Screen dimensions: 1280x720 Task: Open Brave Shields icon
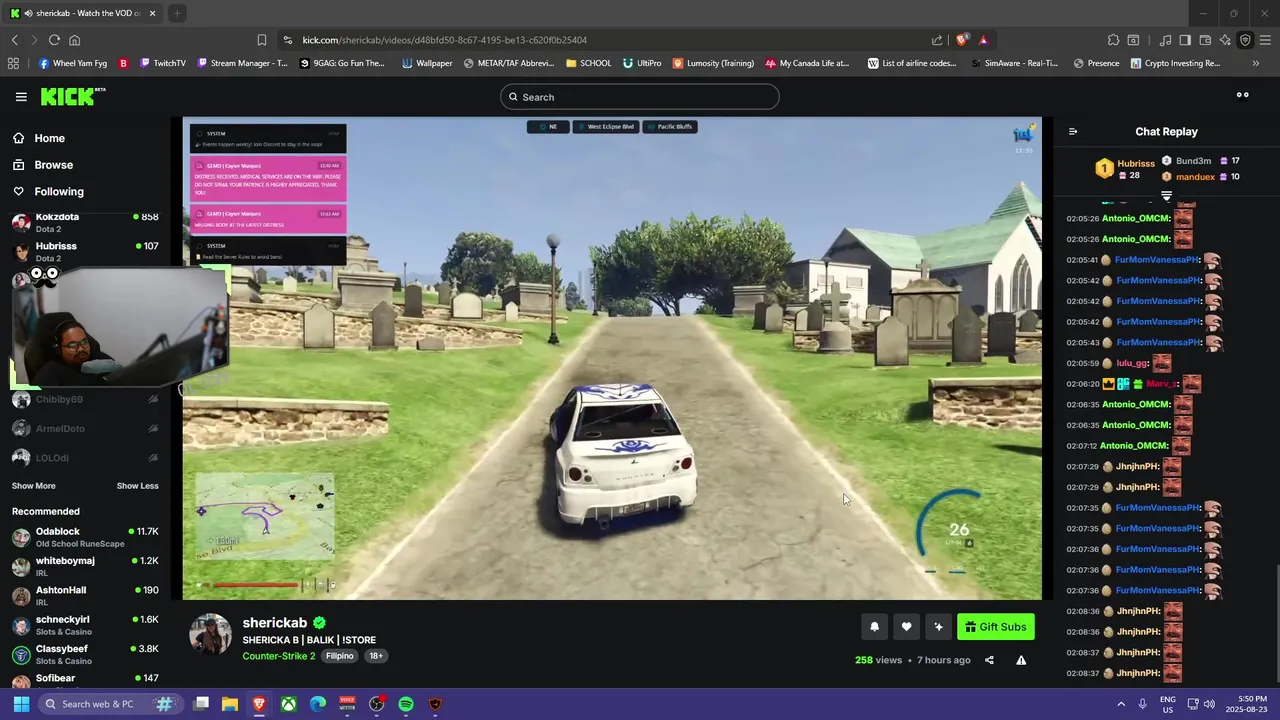(962, 40)
